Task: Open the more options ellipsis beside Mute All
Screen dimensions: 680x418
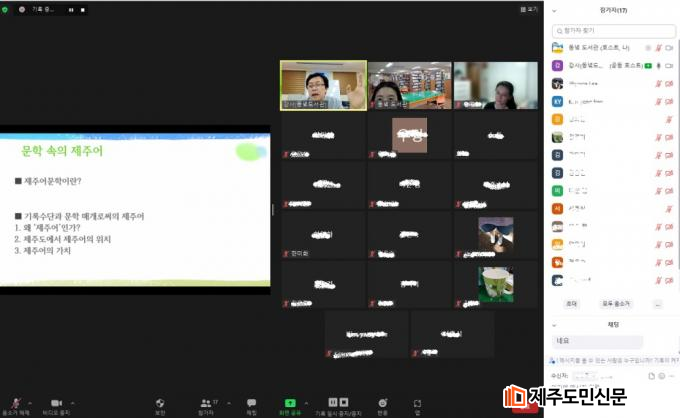Action: [657, 303]
